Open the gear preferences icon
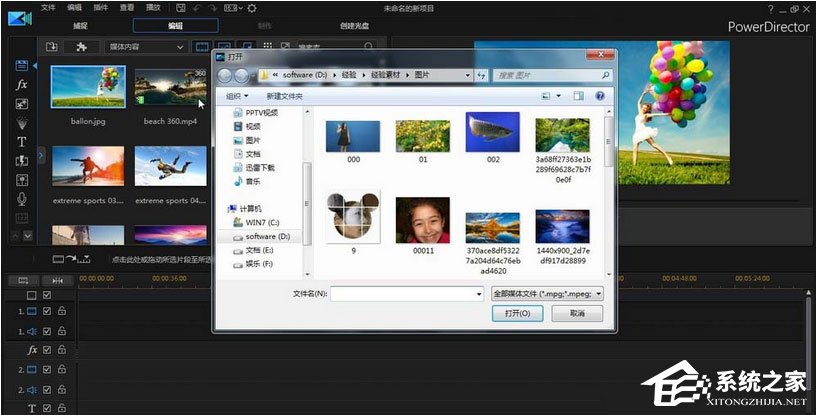 coord(252,8)
